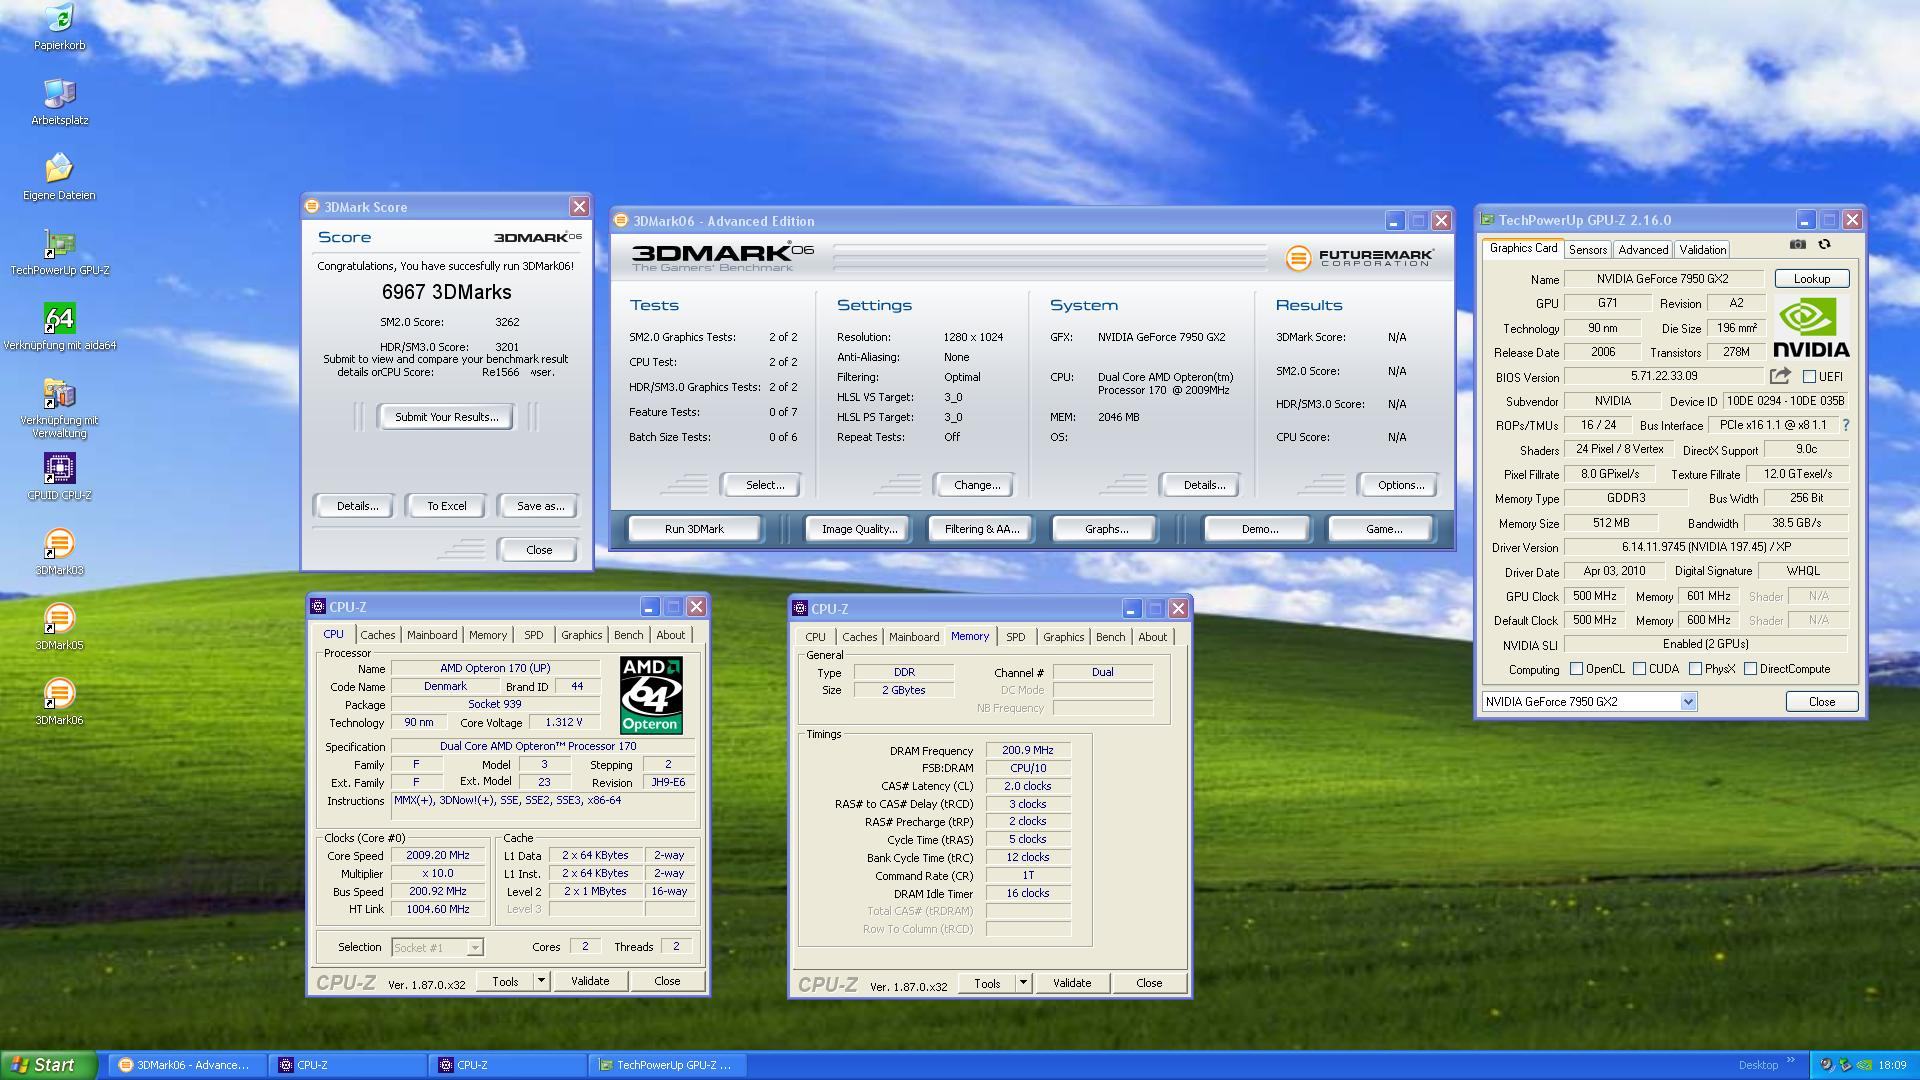Click 3DMark06 progress bar area
This screenshot has width=1920, height=1080.
point(1050,257)
